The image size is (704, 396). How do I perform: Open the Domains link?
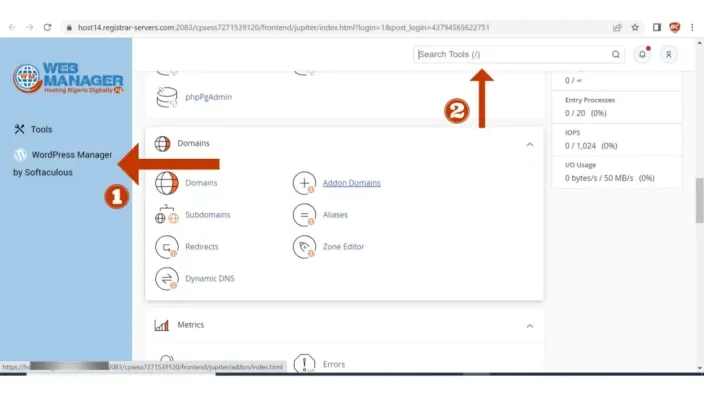coord(201,183)
